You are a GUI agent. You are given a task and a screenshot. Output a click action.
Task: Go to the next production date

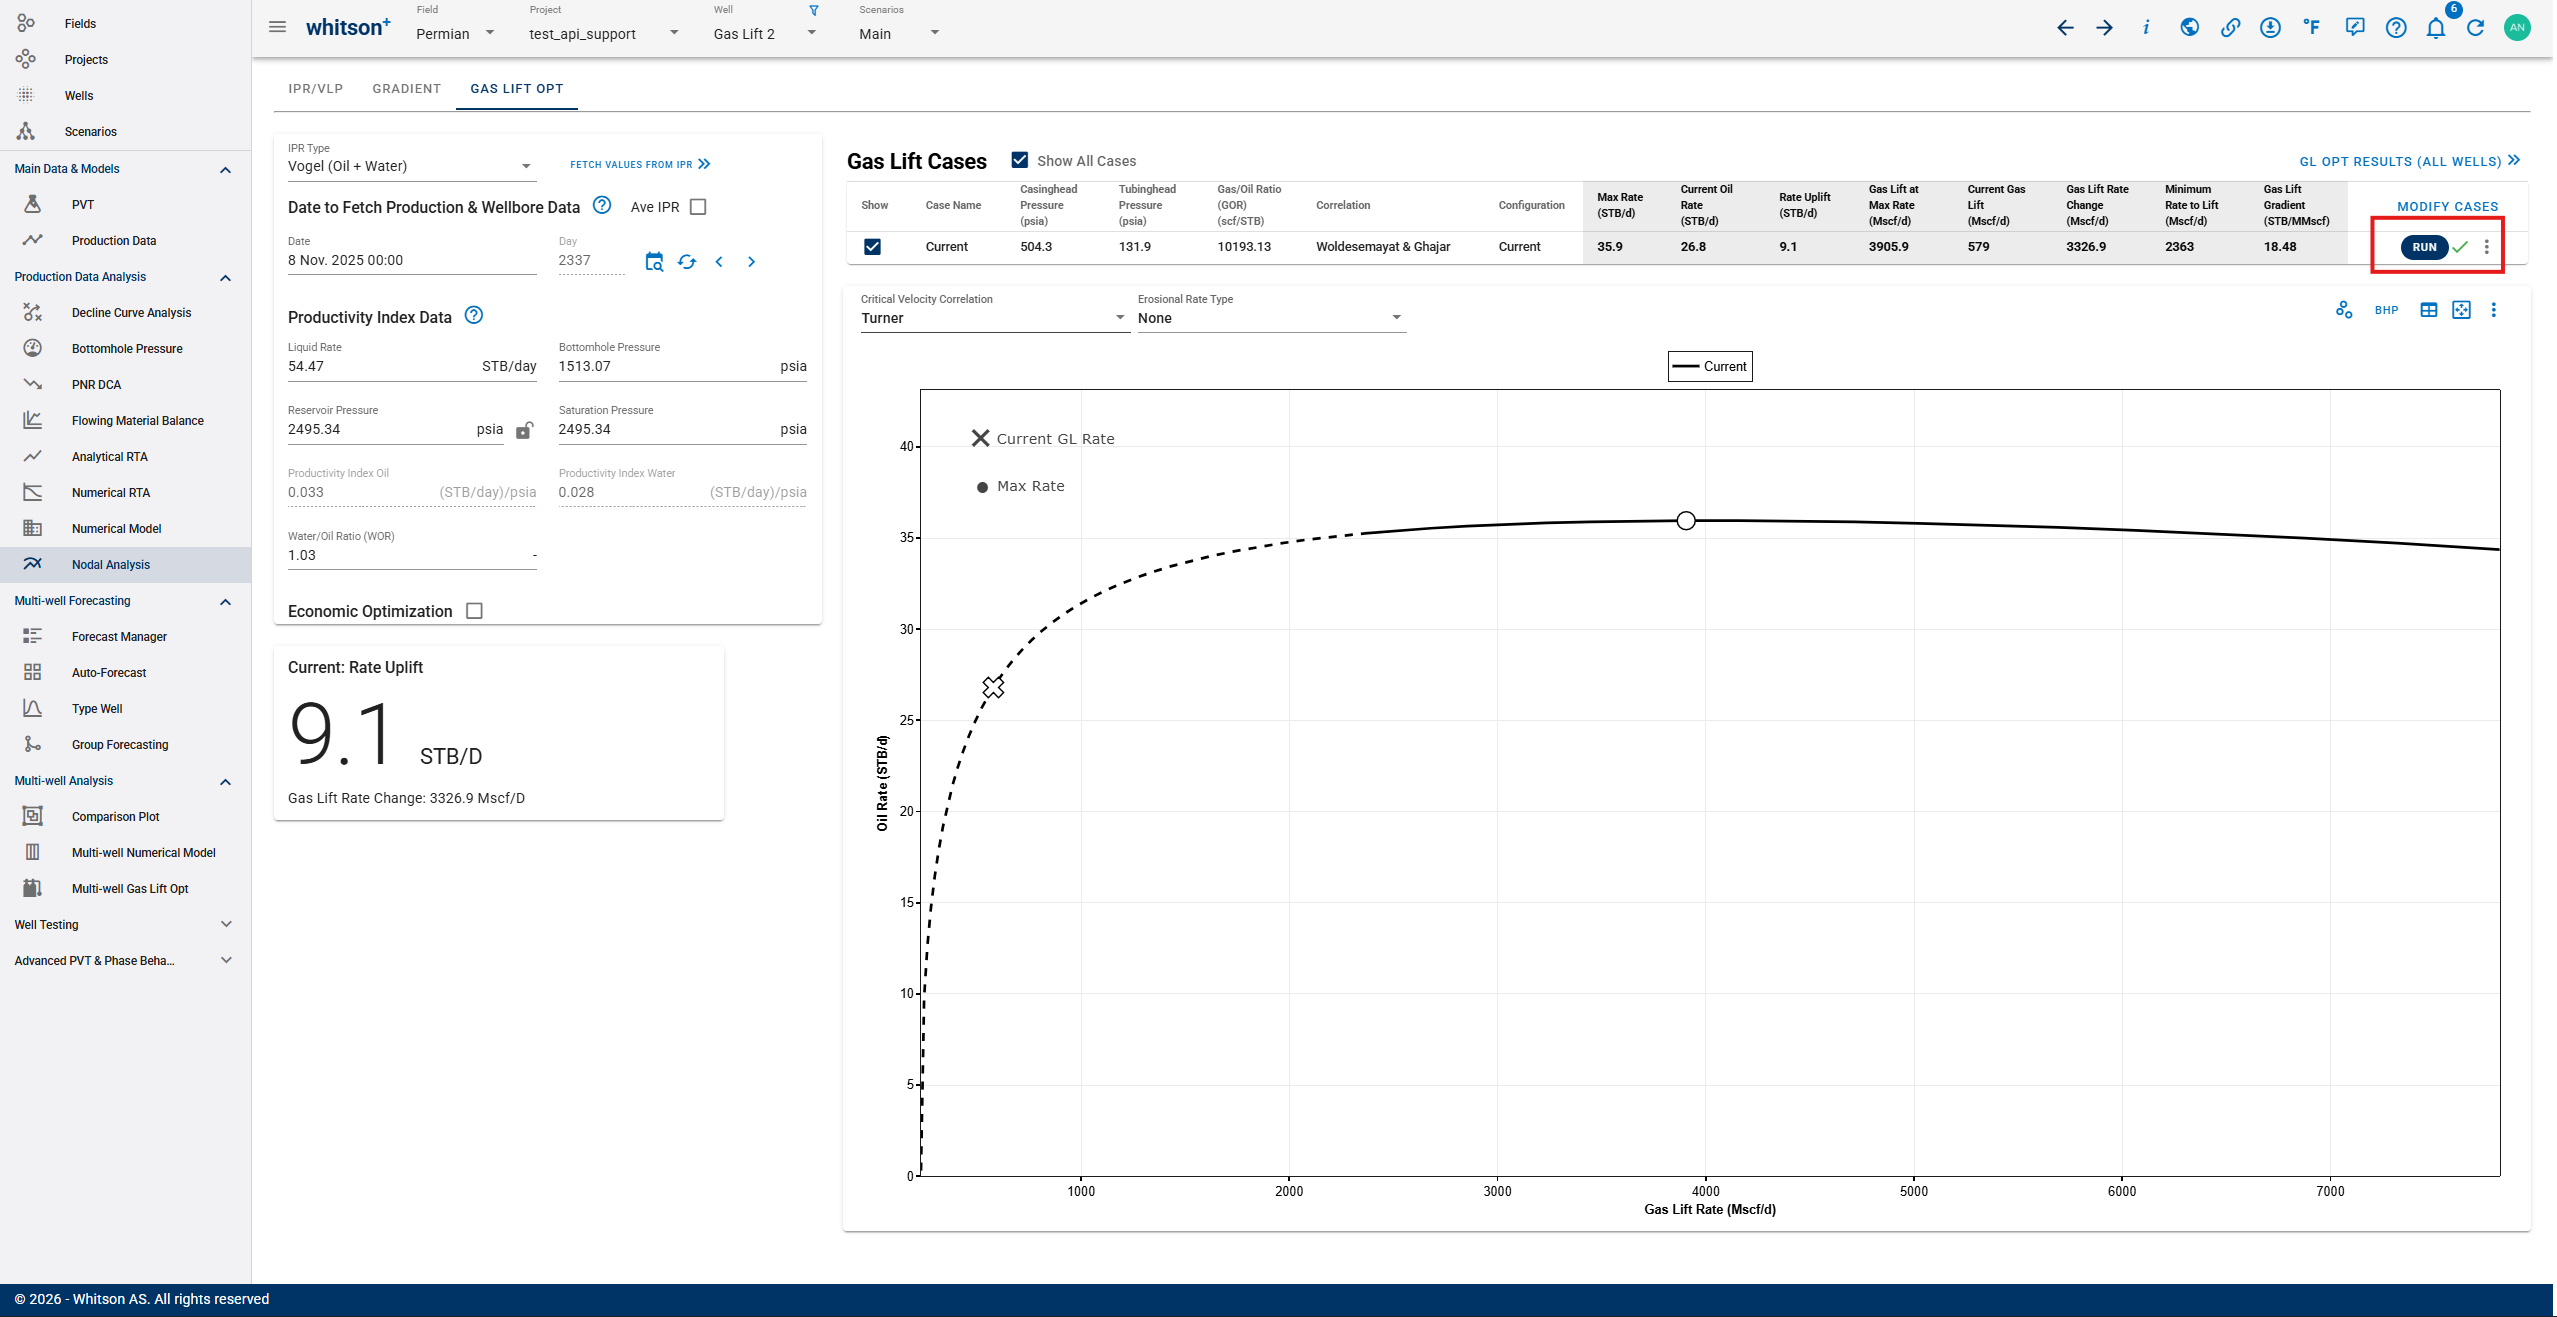(752, 262)
